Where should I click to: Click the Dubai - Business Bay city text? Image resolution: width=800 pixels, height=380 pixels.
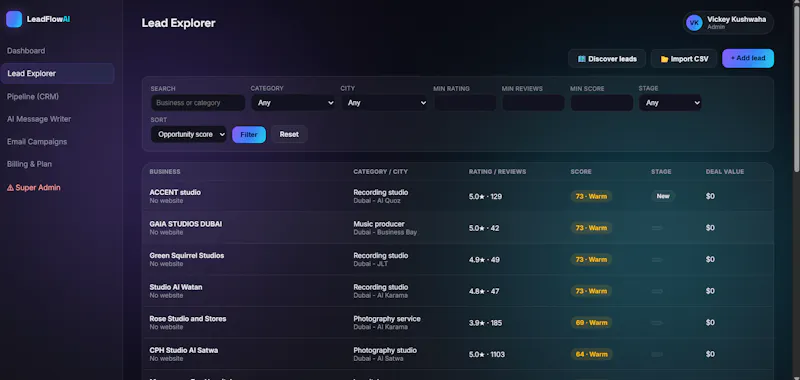click(x=385, y=232)
